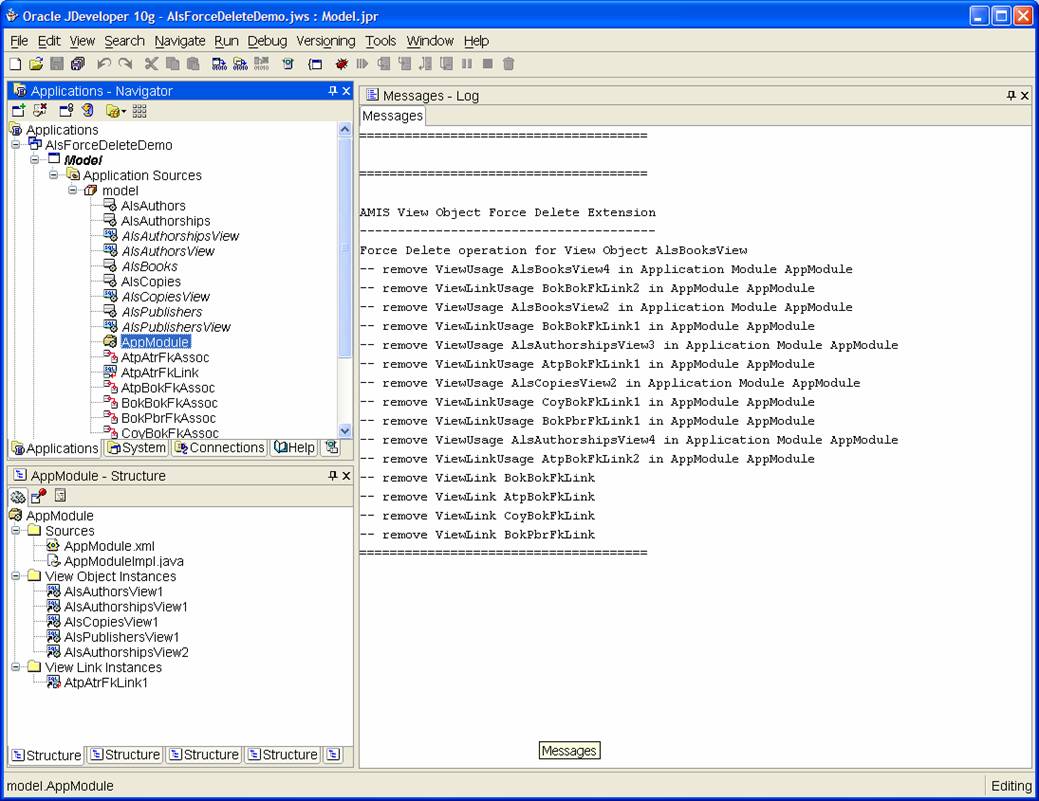Click the Debug bug icon in toolbar
Image resolution: width=1039 pixels, height=801 pixels.
coord(342,64)
